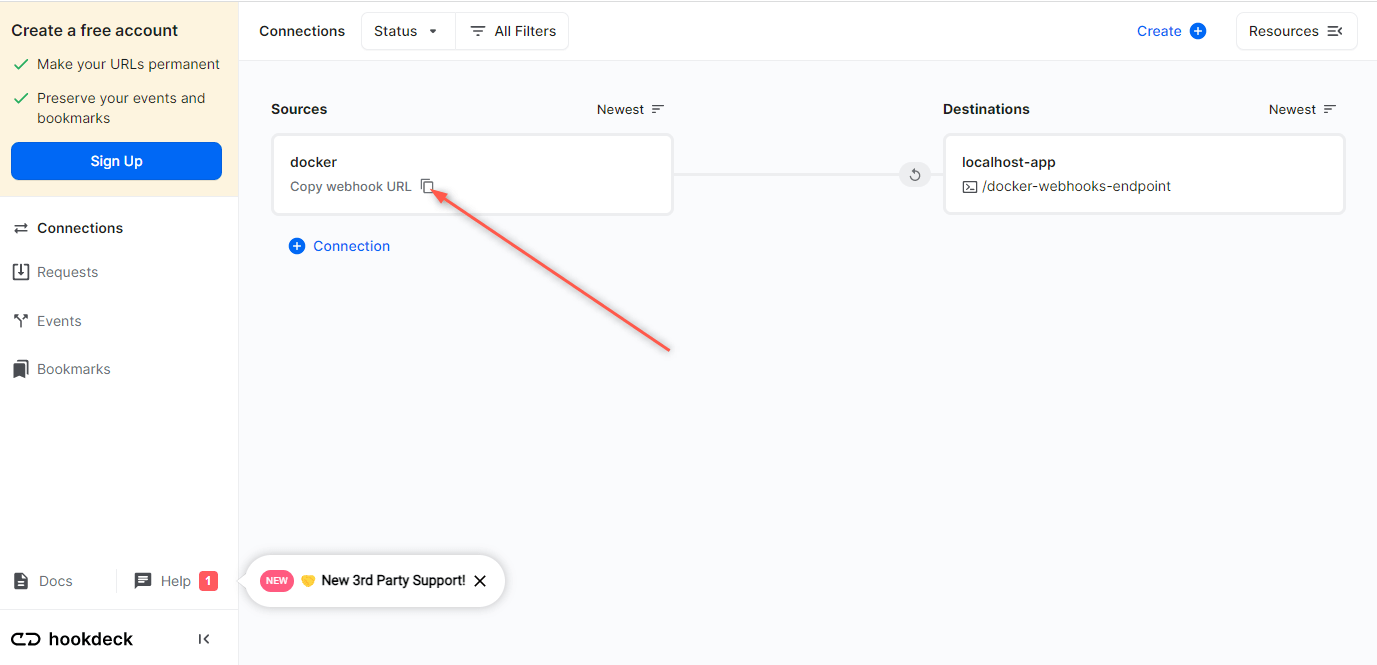Image resolution: width=1377 pixels, height=665 pixels.
Task: Copy the docker source webhook URL
Action: tap(428, 186)
